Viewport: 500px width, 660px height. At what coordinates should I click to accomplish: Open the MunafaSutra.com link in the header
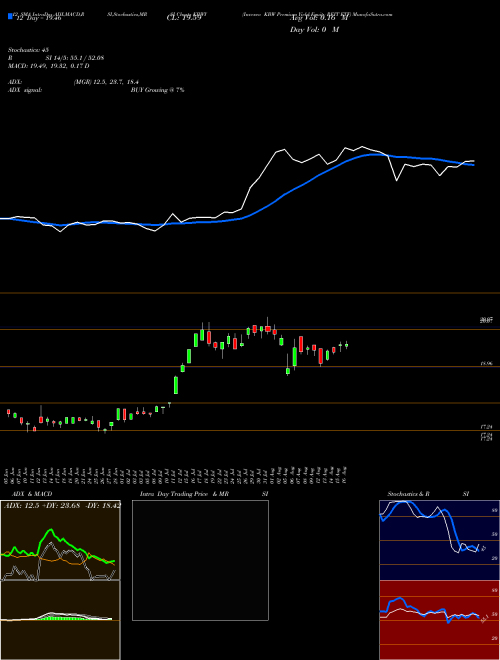(373, 14)
